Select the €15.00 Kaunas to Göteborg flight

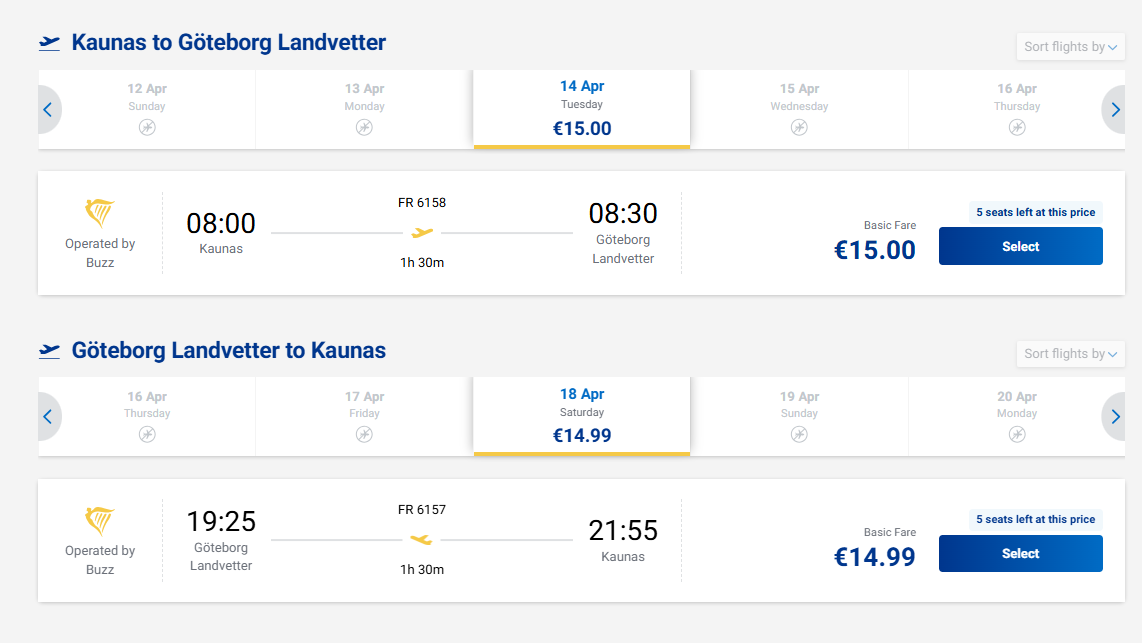[1020, 246]
